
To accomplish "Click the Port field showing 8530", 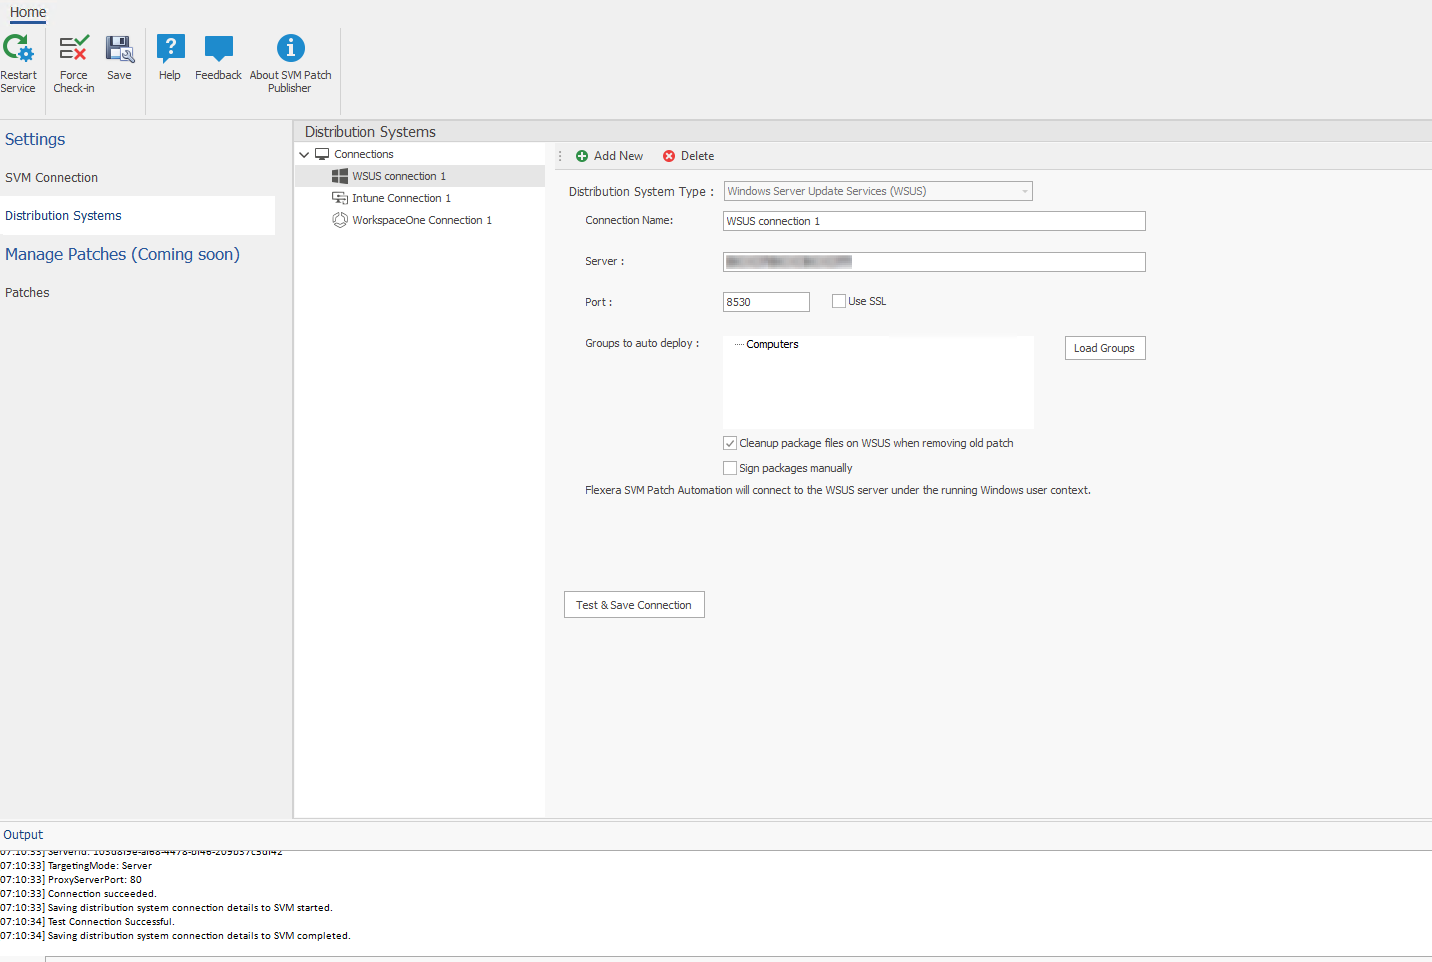I will [x=766, y=302].
